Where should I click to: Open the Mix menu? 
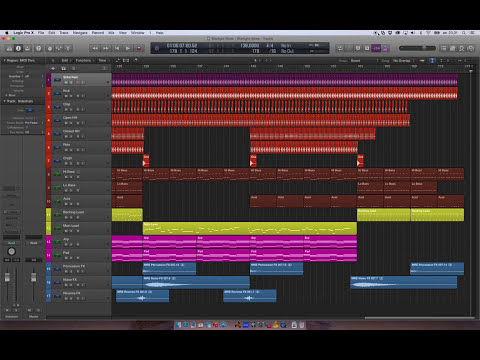111,33
